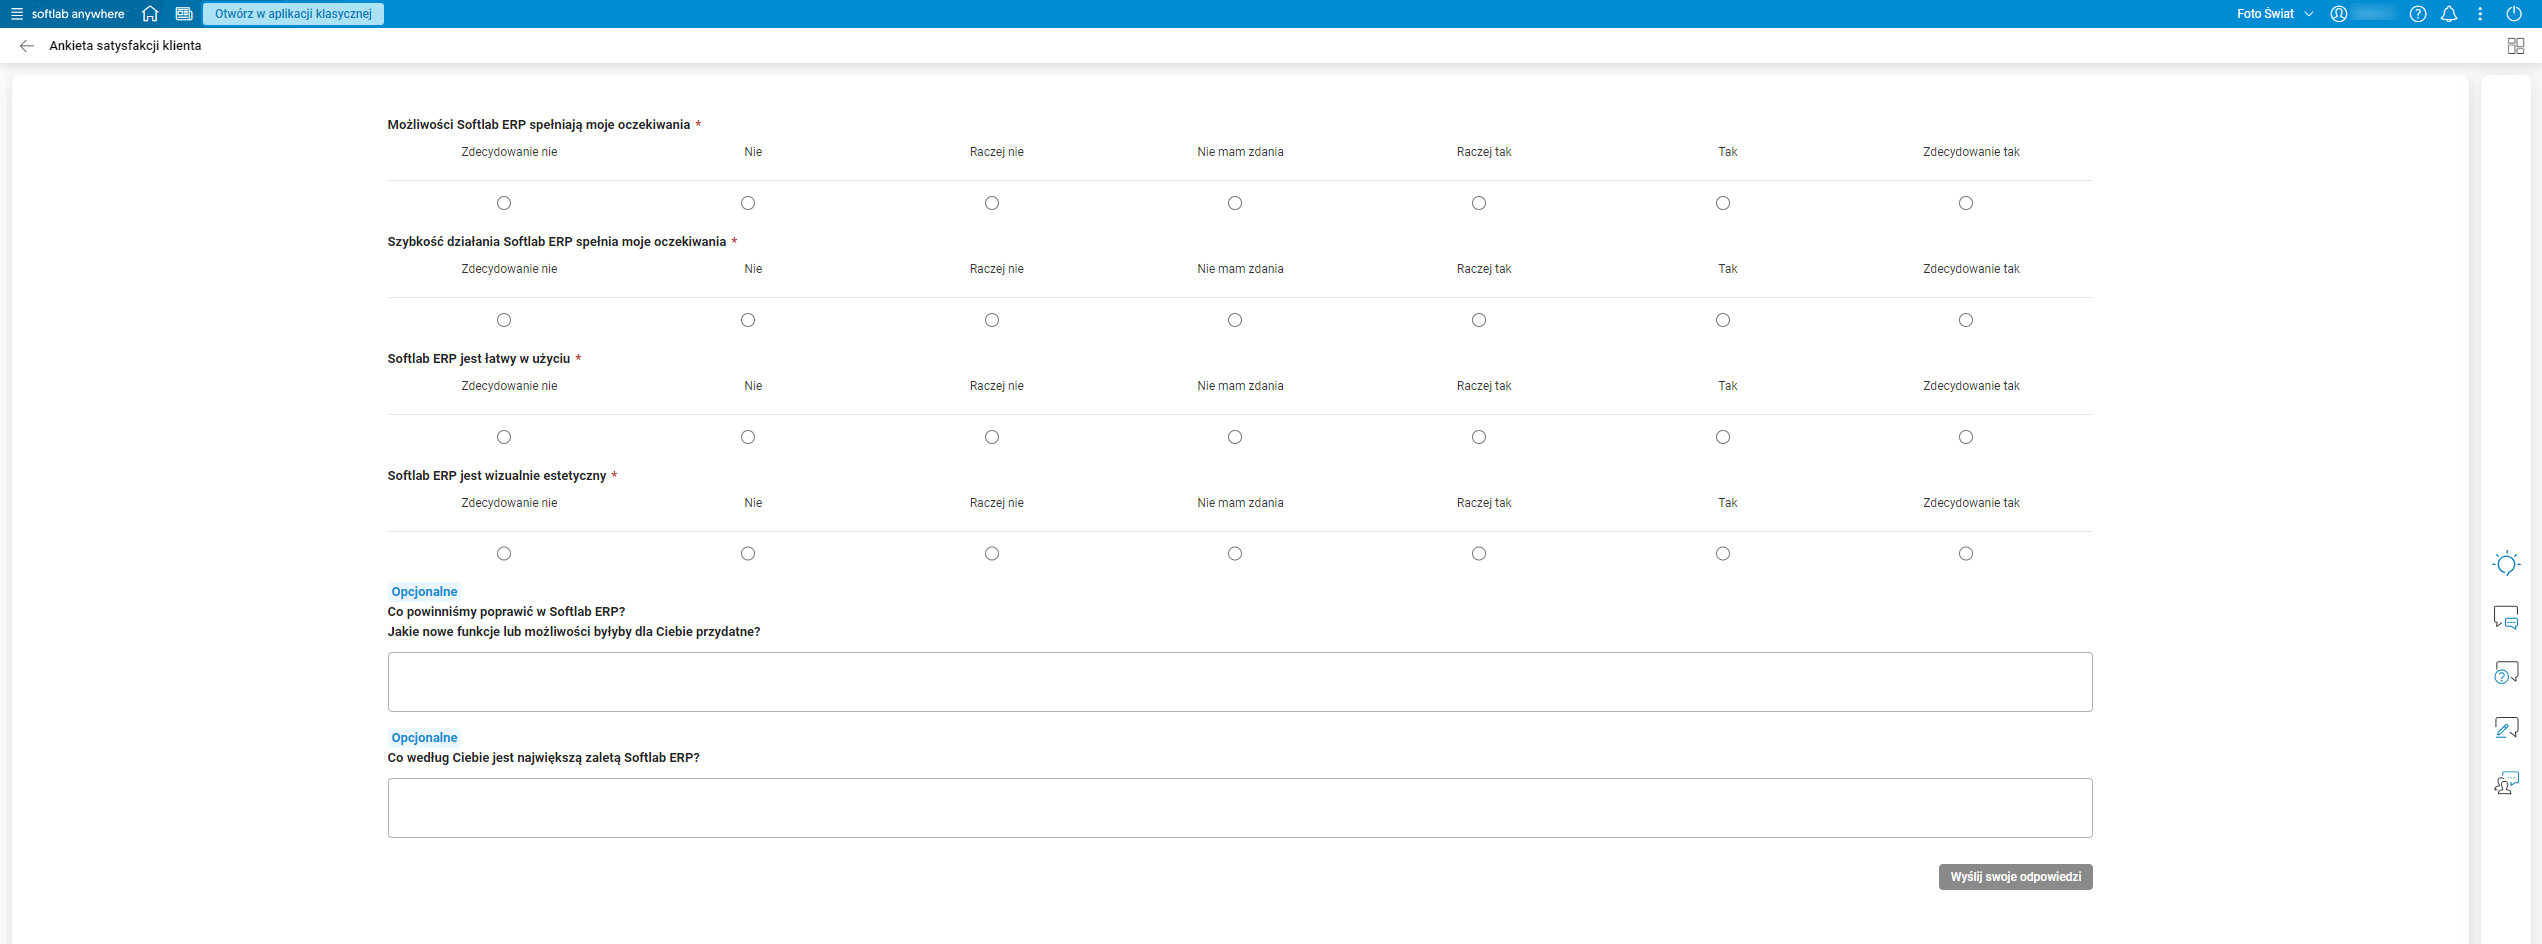The width and height of the screenshot is (2542, 944).
Task: Select 'Nie mam zdania' for łatwy w użyciu
Action: coord(1235,437)
